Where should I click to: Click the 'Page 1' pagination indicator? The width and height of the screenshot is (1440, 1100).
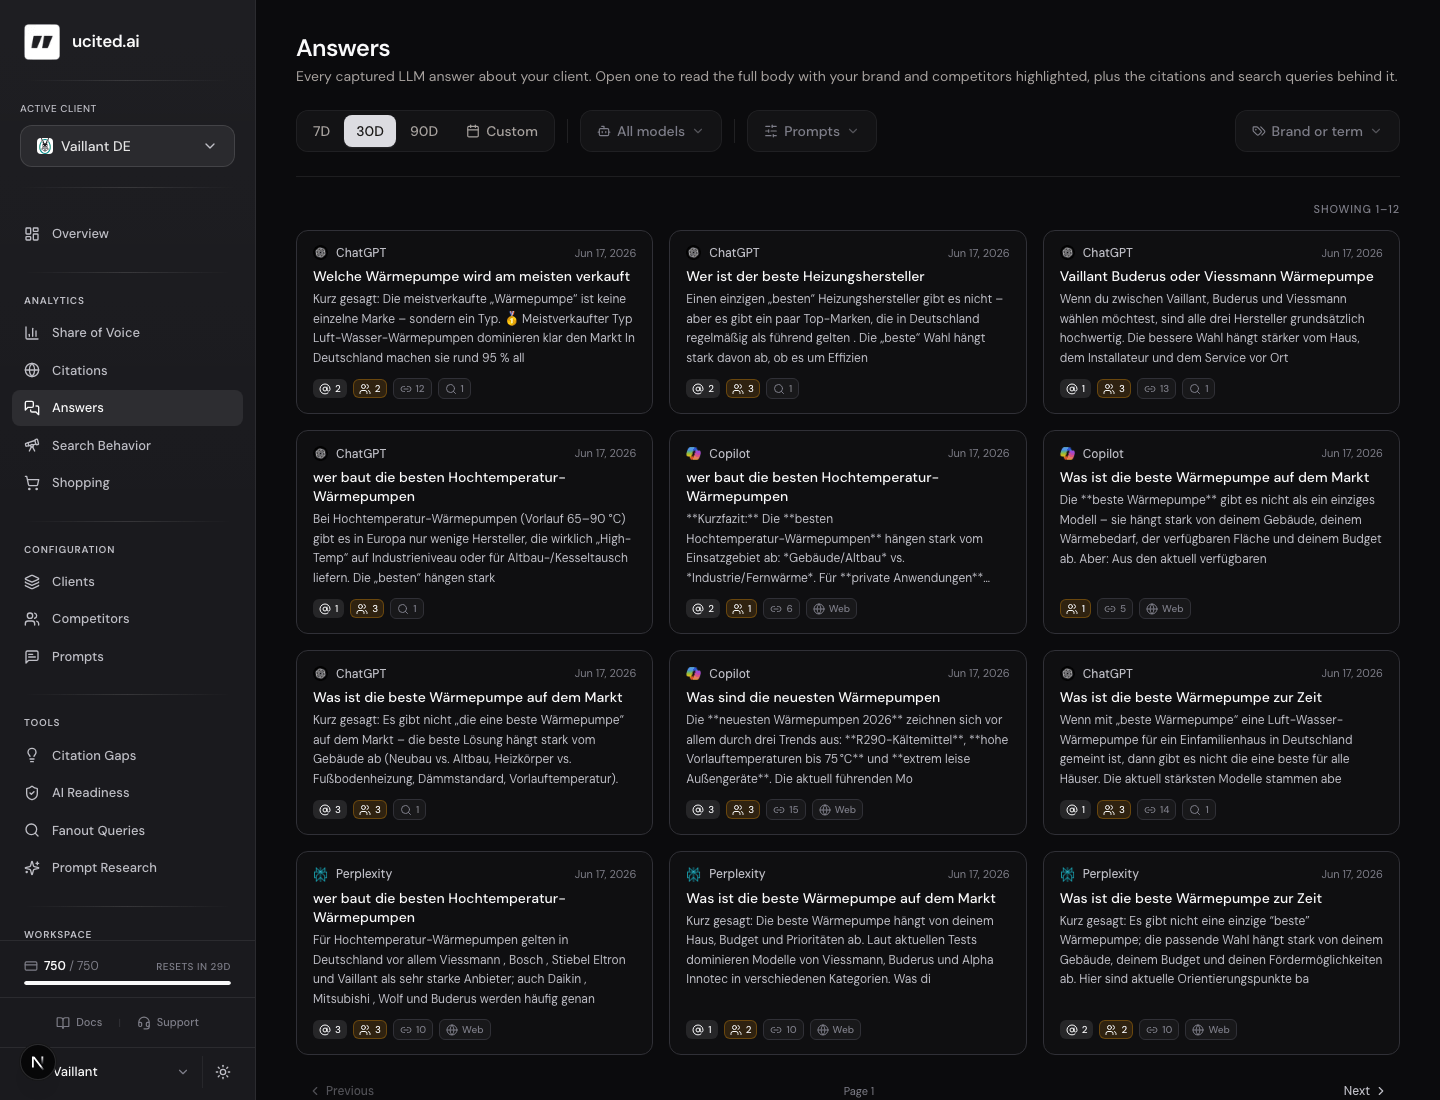coord(859,1091)
